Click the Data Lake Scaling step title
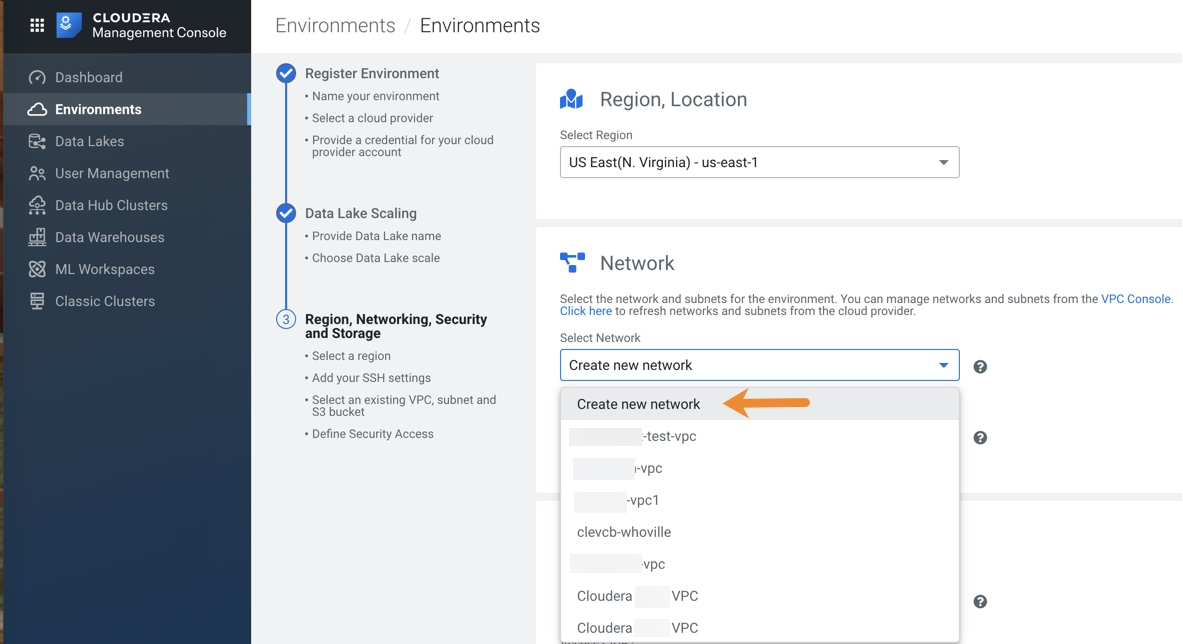 pyautogui.click(x=361, y=213)
